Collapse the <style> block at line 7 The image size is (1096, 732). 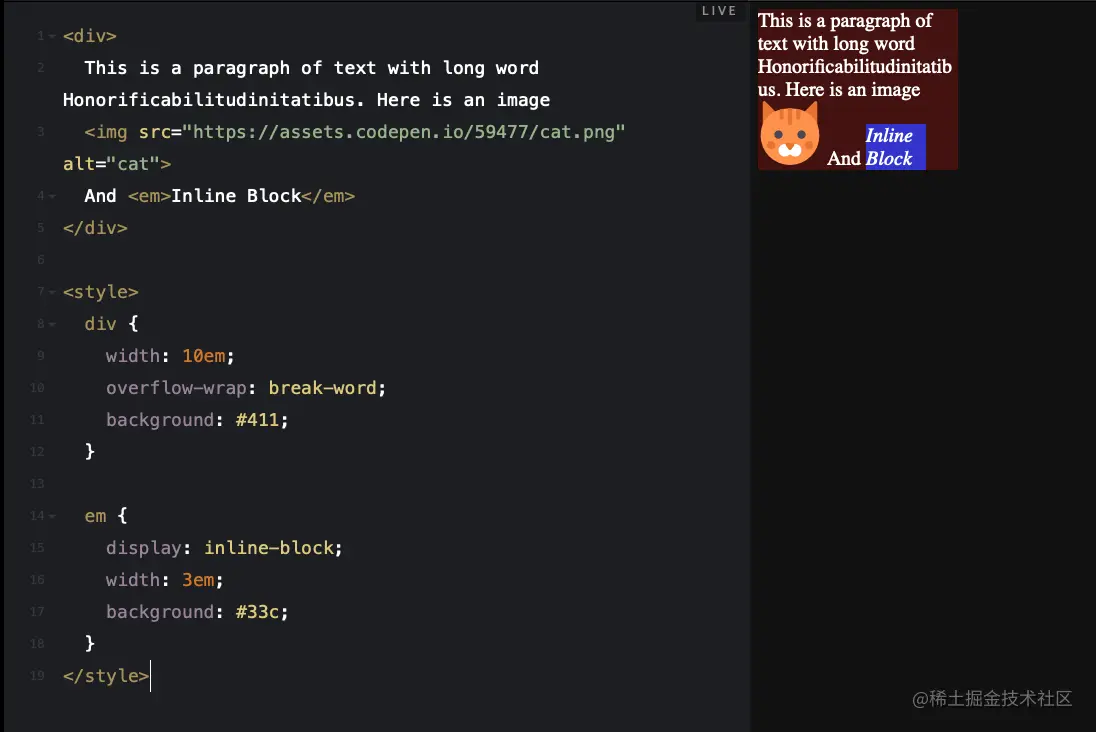point(52,292)
